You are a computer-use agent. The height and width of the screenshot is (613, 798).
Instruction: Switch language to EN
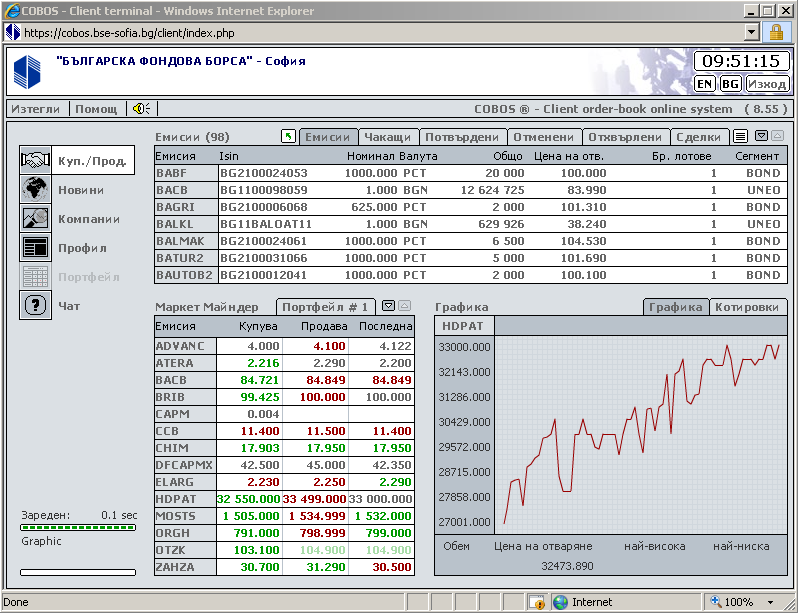coord(705,84)
